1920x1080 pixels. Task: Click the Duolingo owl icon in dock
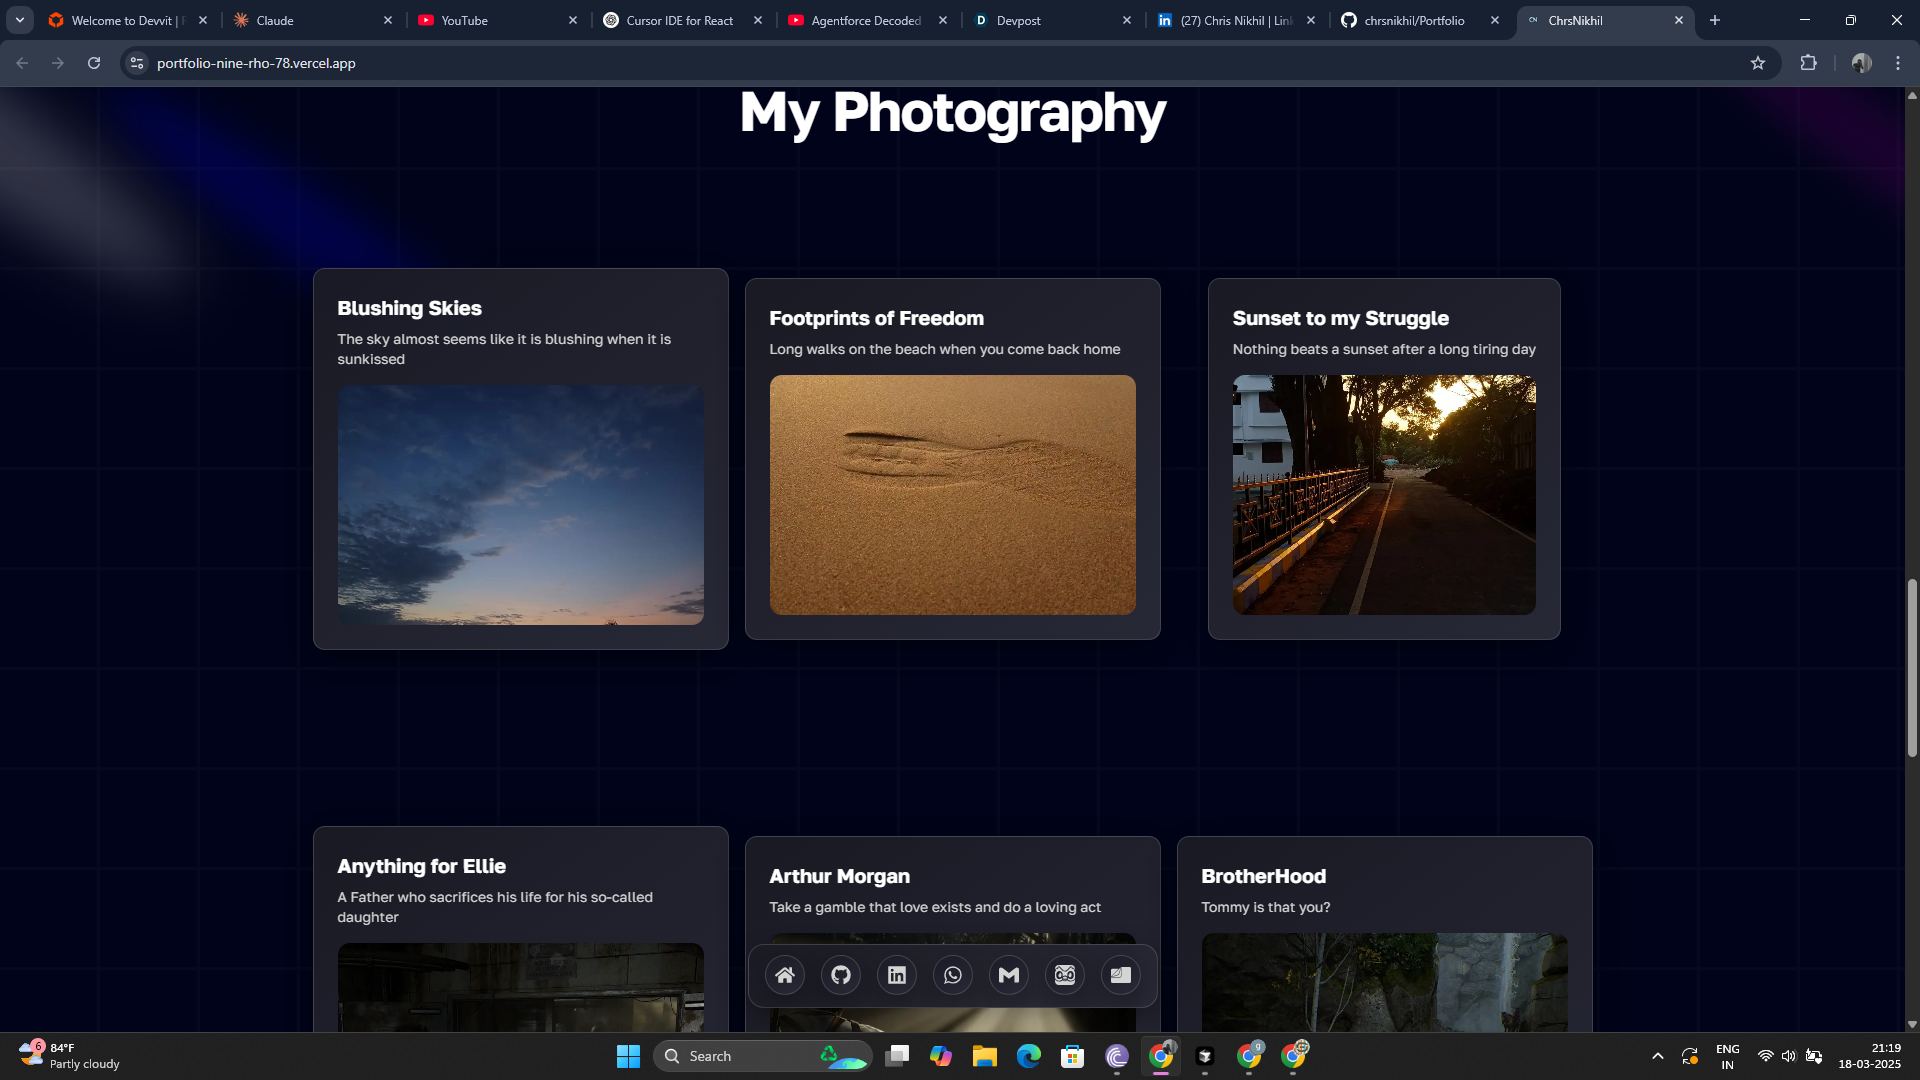(1065, 975)
